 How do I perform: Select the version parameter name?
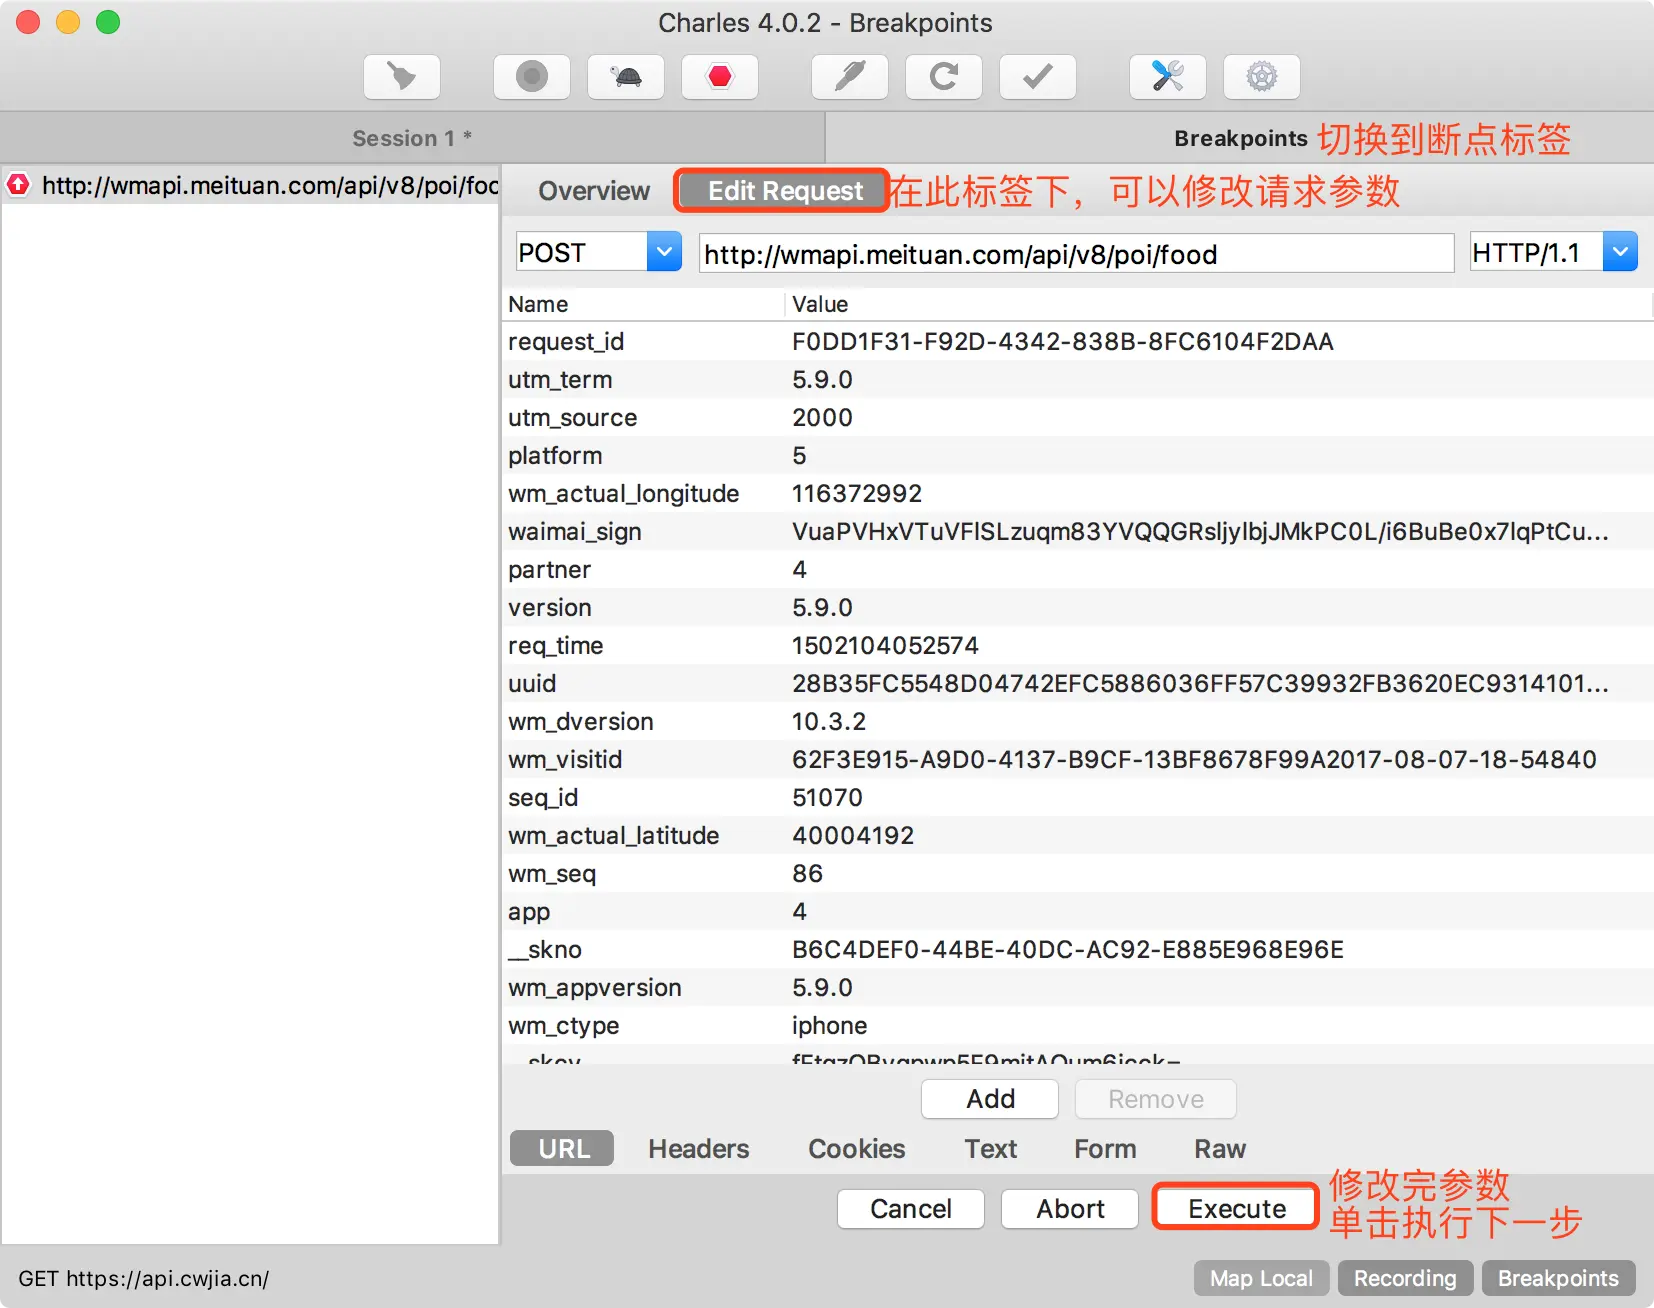tap(549, 608)
